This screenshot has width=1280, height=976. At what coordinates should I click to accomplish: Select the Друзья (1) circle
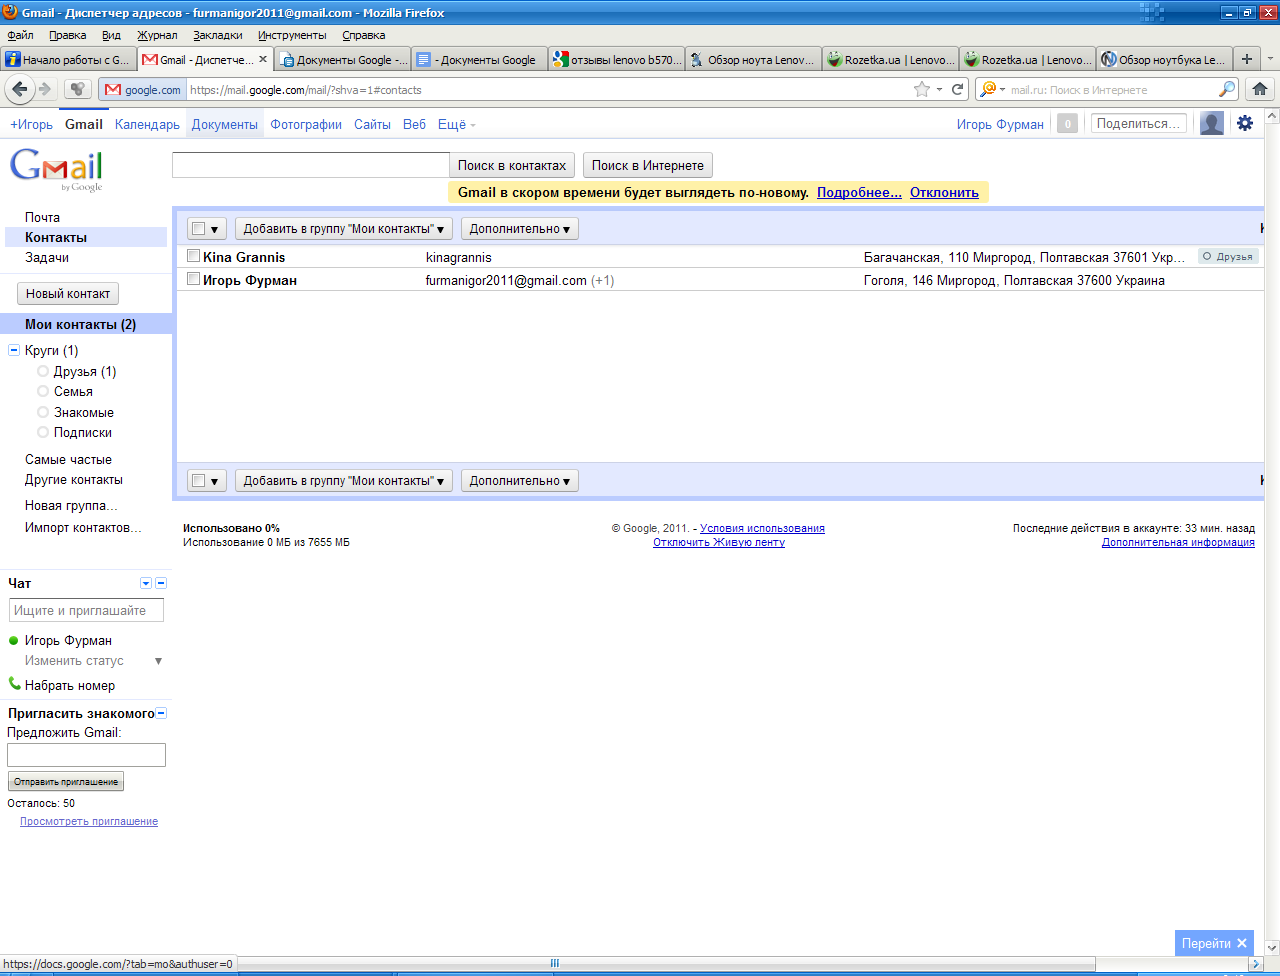click(x=84, y=371)
